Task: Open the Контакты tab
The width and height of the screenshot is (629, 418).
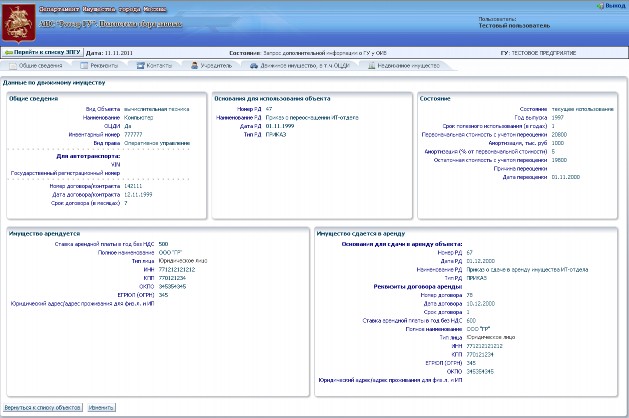Action: (154, 65)
